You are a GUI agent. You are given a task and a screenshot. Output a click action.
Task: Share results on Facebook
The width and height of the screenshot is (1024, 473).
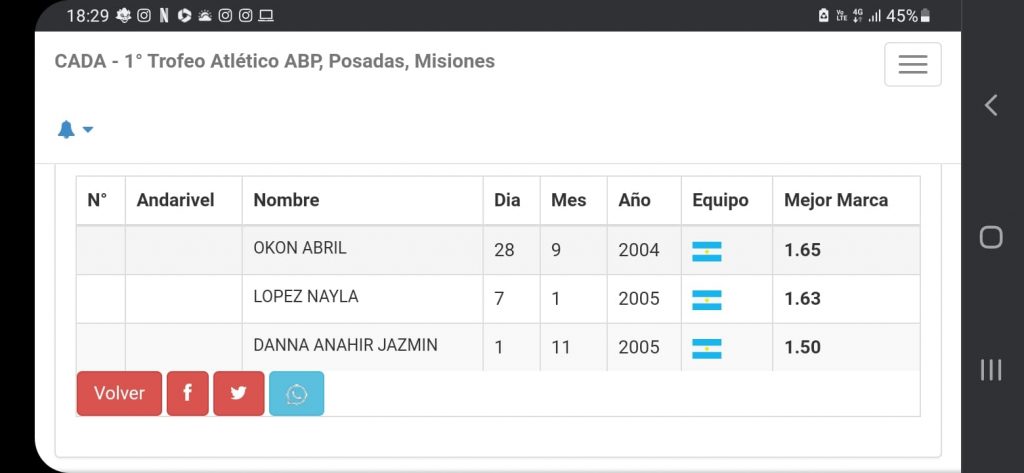[187, 393]
